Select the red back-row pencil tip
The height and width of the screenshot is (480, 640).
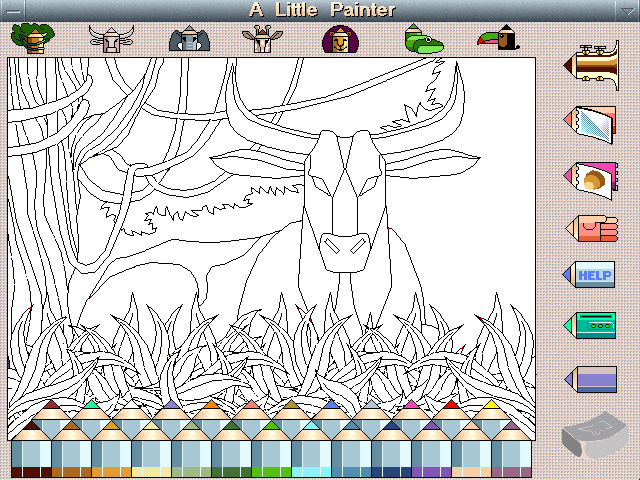451,407
